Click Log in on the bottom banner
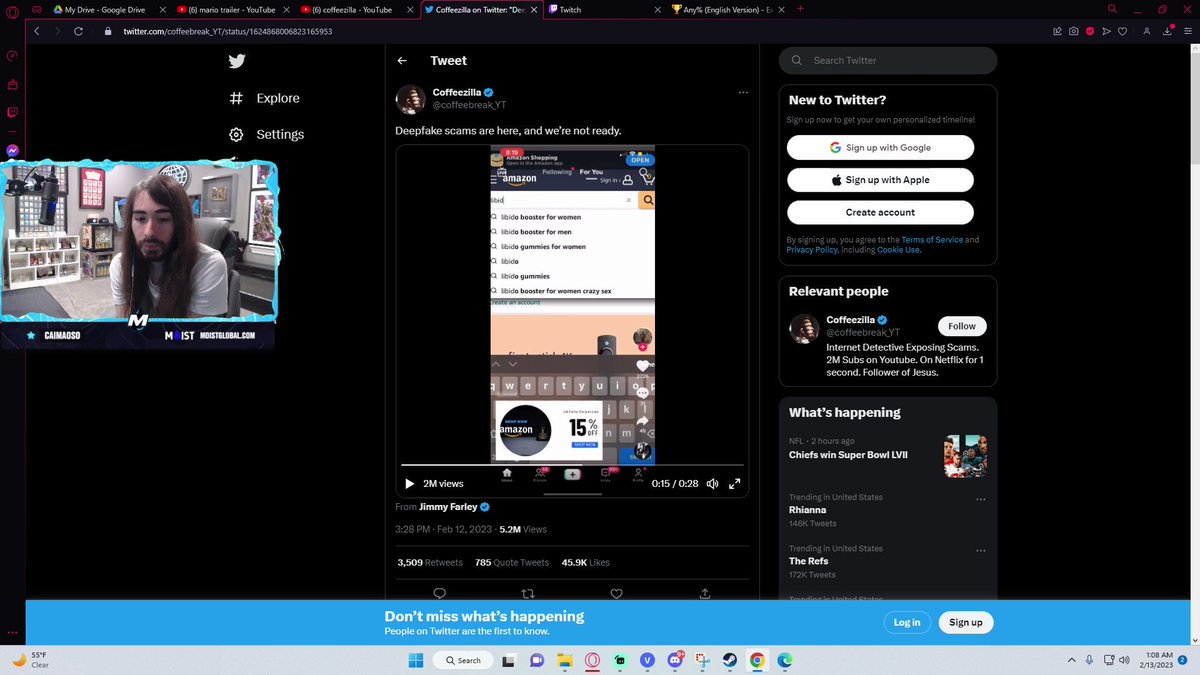Viewport: 1200px width, 675px height. (x=907, y=622)
